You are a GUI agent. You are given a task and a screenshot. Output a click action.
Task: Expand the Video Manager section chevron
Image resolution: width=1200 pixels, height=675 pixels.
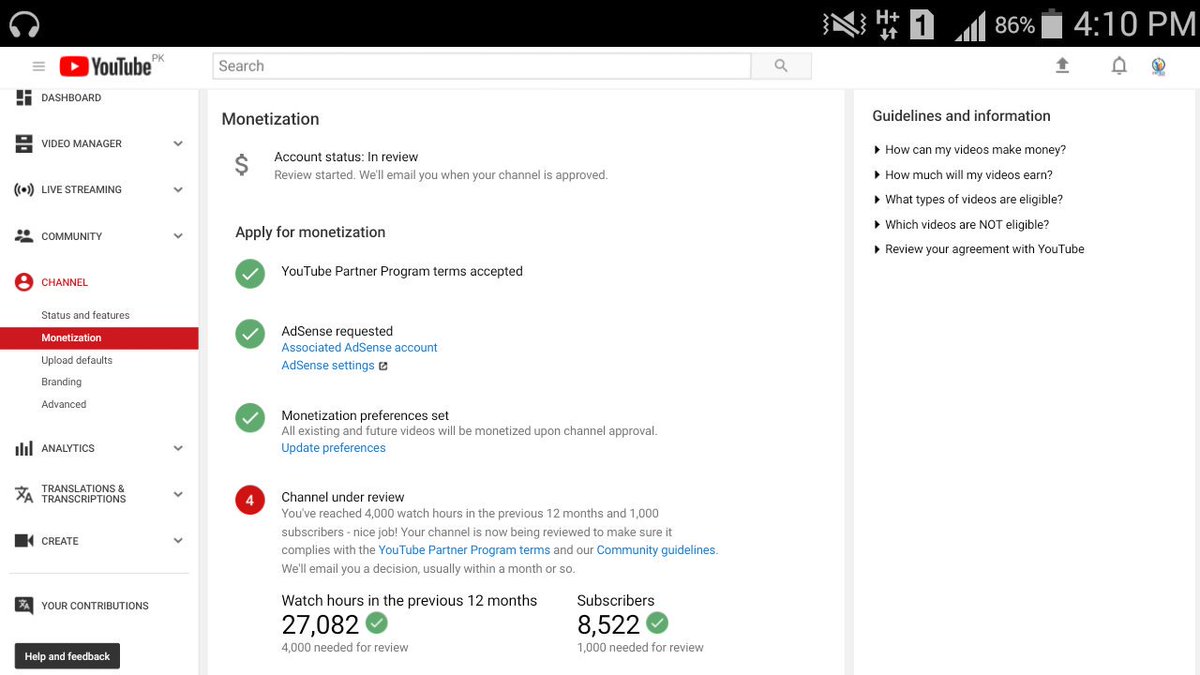(178, 144)
